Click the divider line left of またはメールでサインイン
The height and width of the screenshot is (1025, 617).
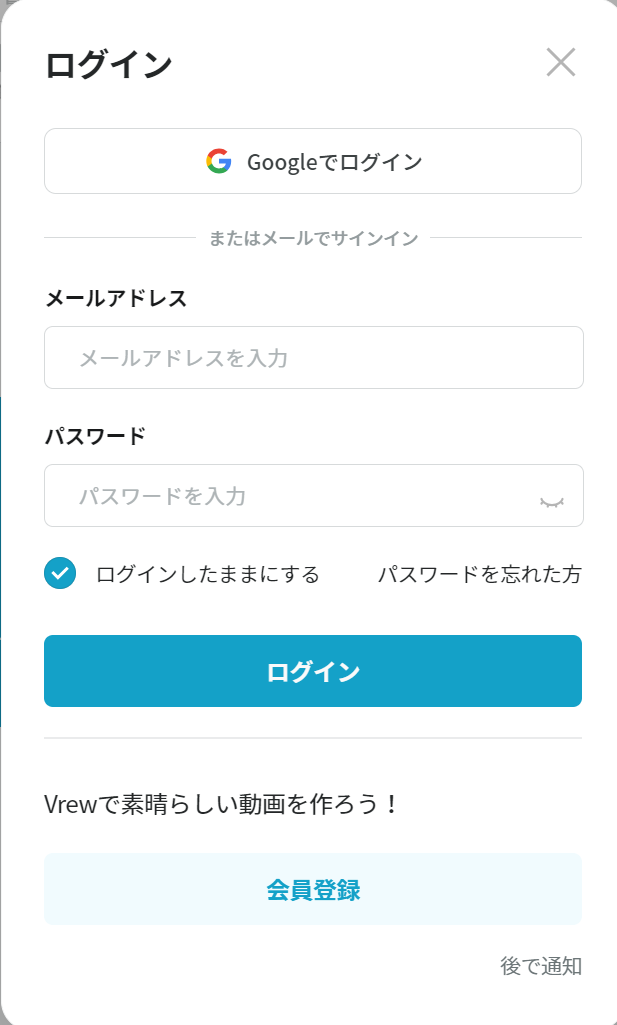(120, 238)
